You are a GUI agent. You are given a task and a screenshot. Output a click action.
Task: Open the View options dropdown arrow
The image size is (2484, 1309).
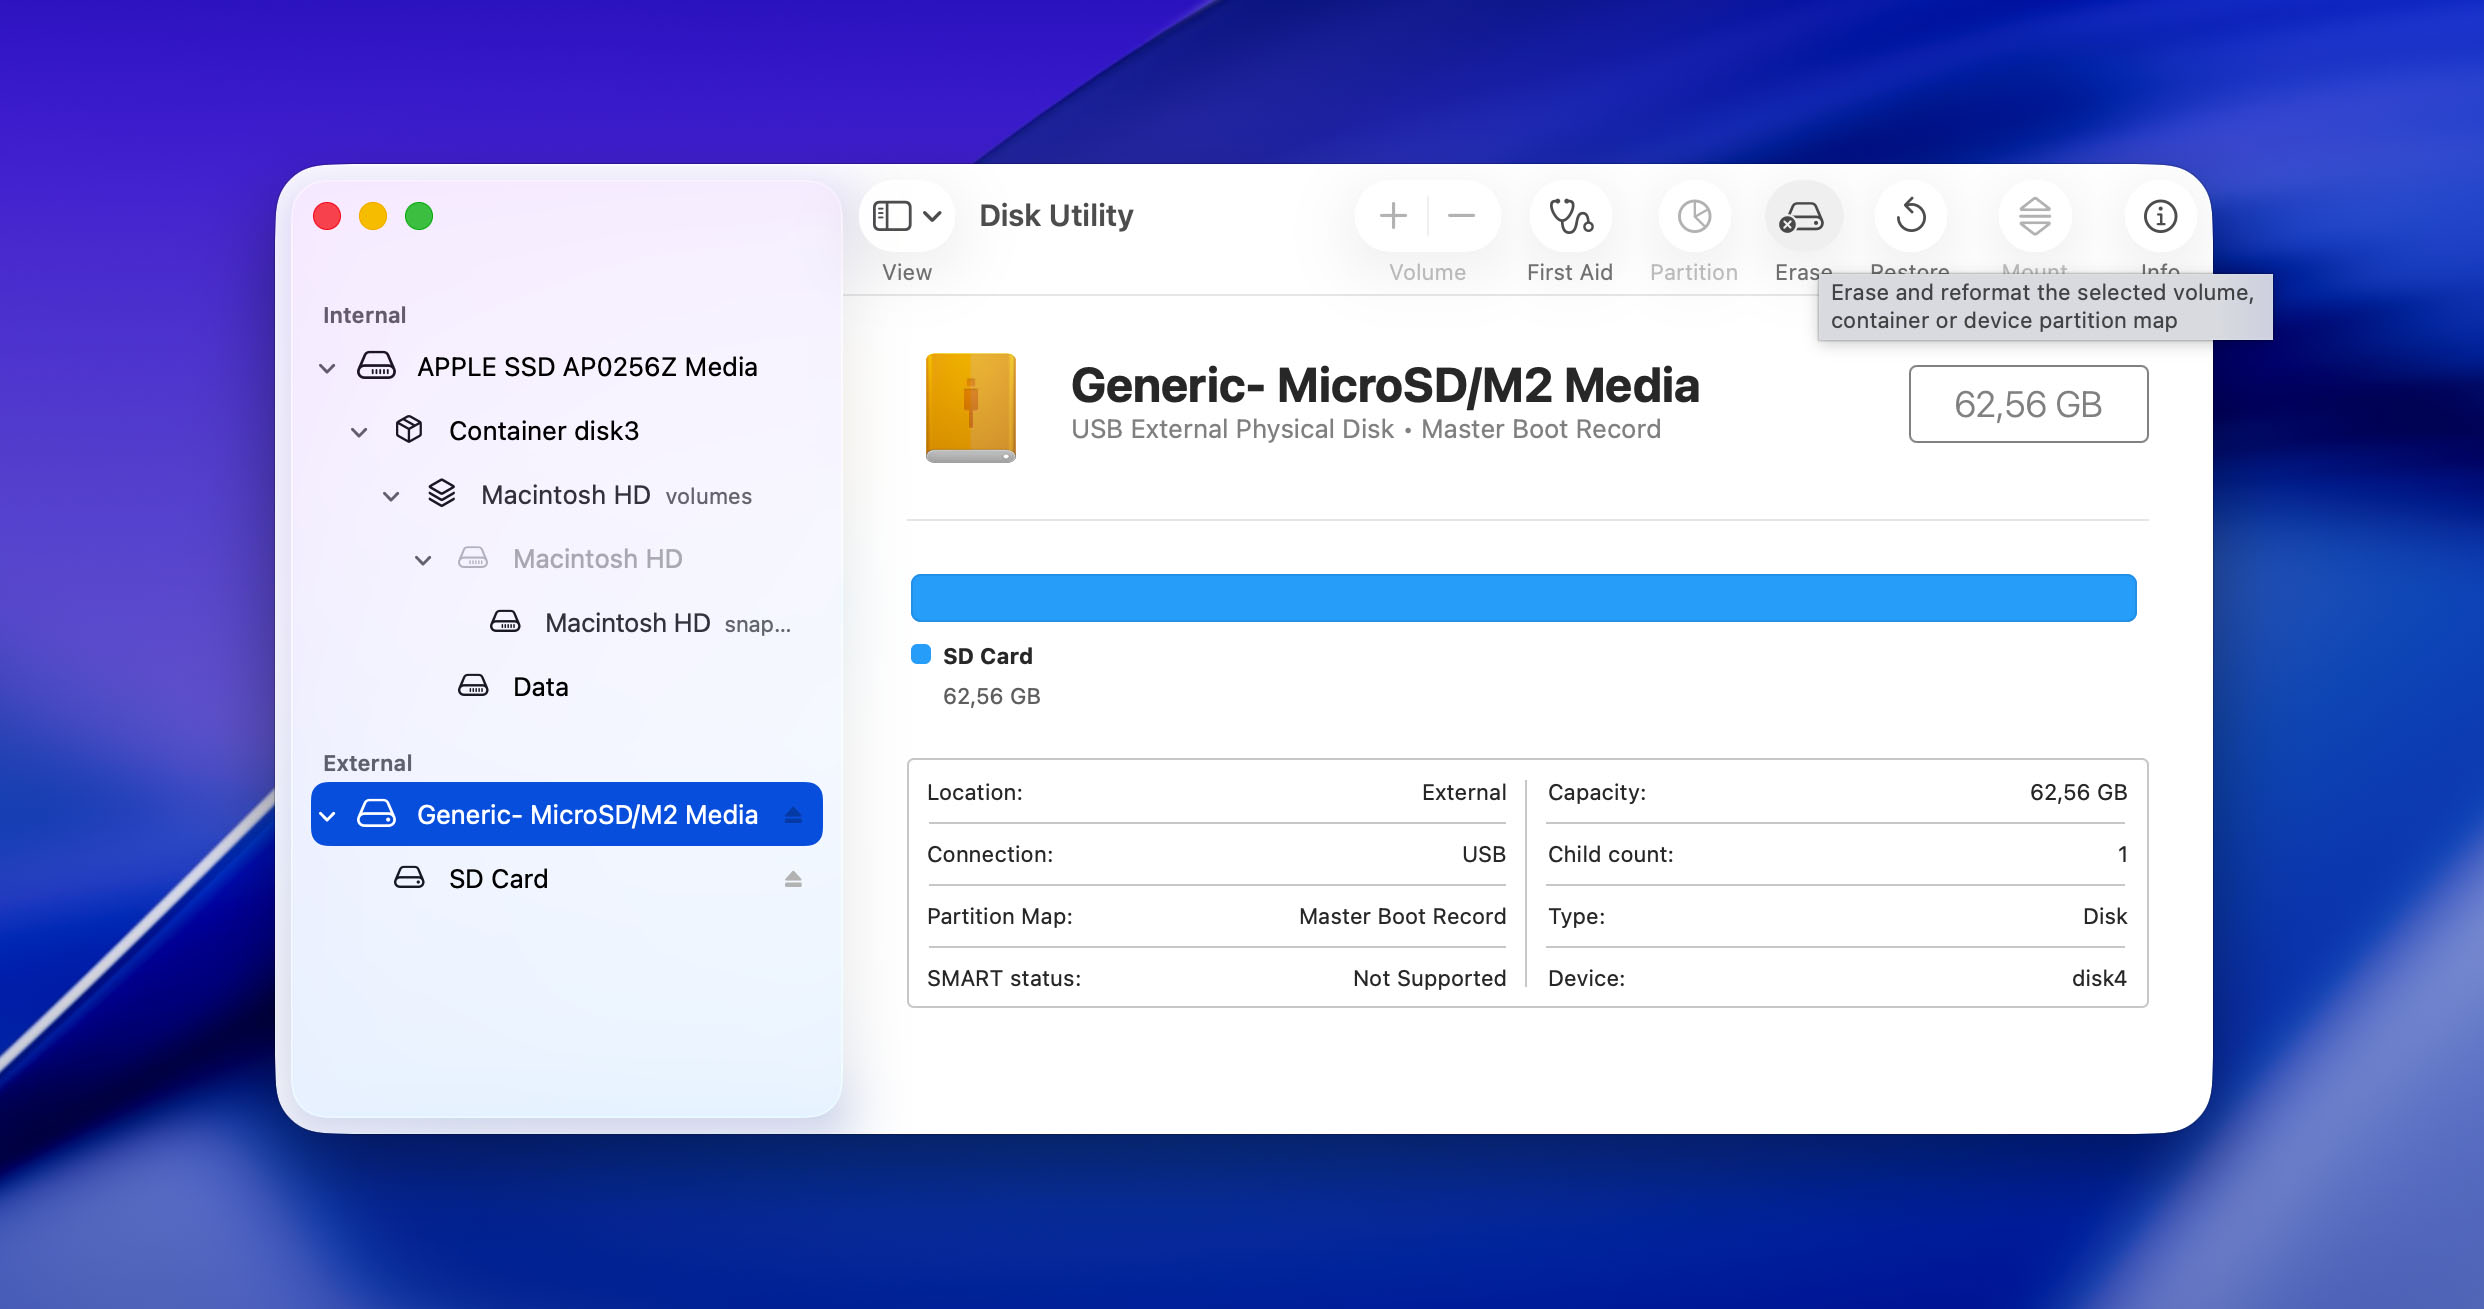932,216
